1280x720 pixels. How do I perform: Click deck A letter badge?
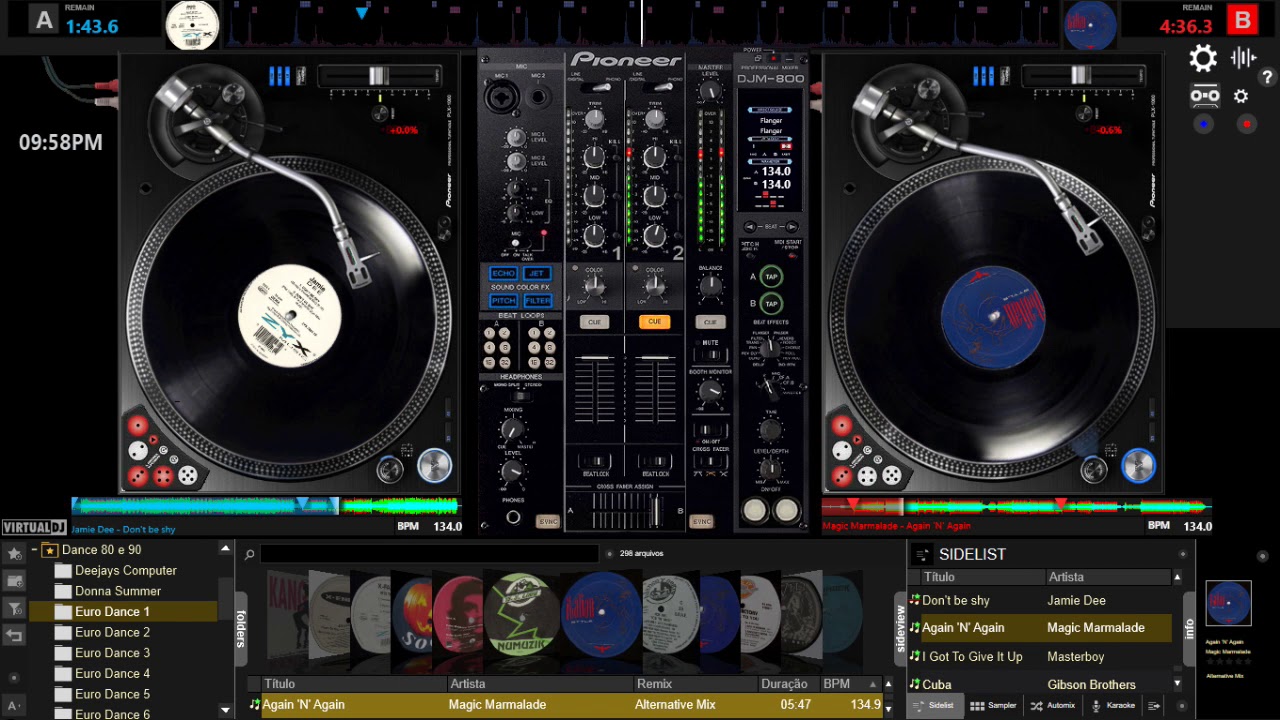(x=43, y=19)
